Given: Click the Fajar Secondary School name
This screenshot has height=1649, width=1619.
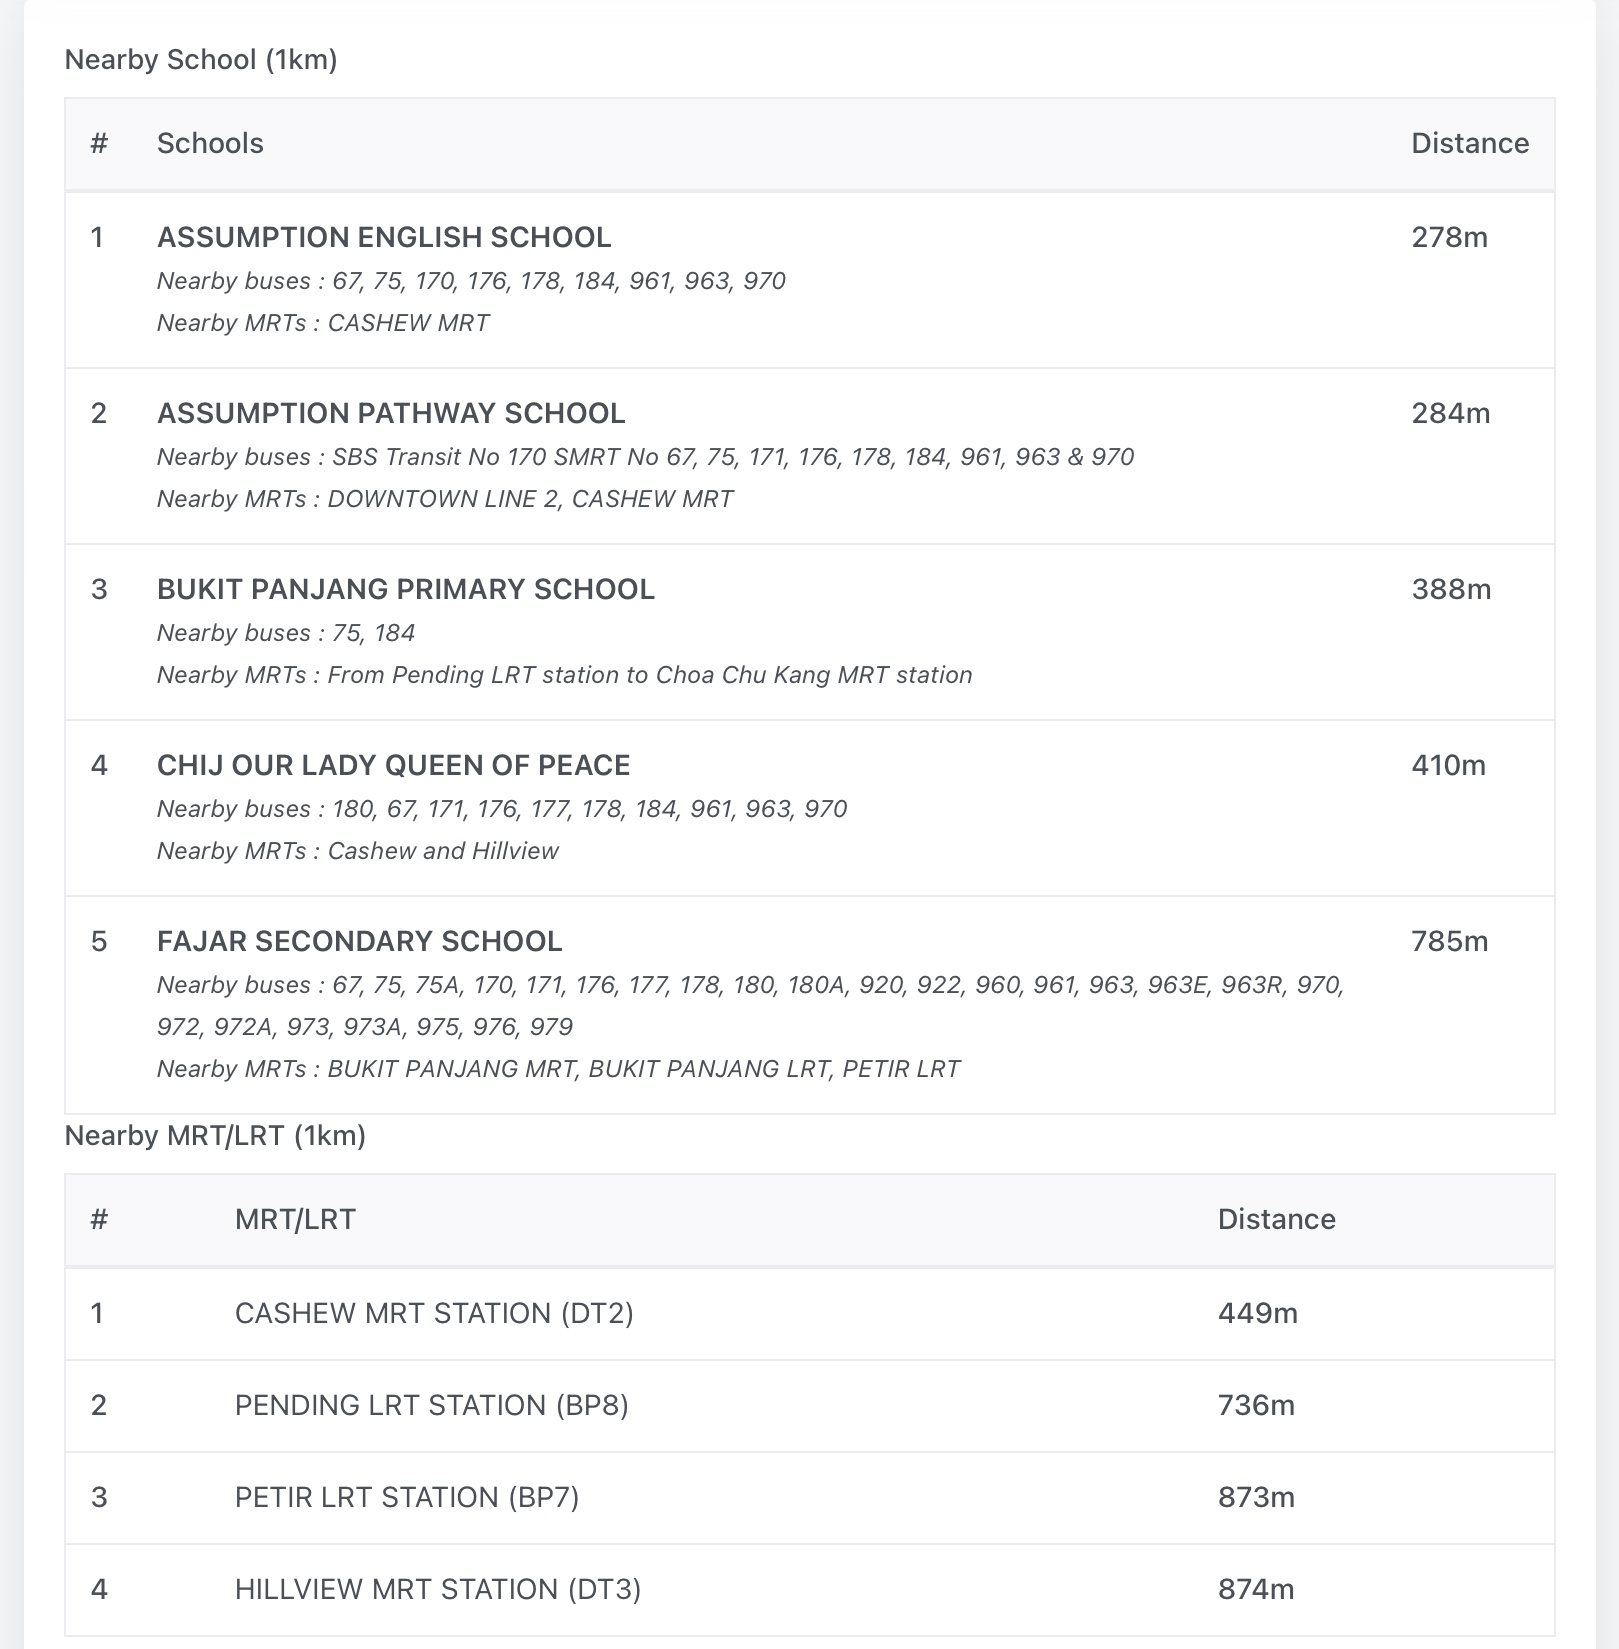Looking at the screenshot, I should click(x=360, y=942).
